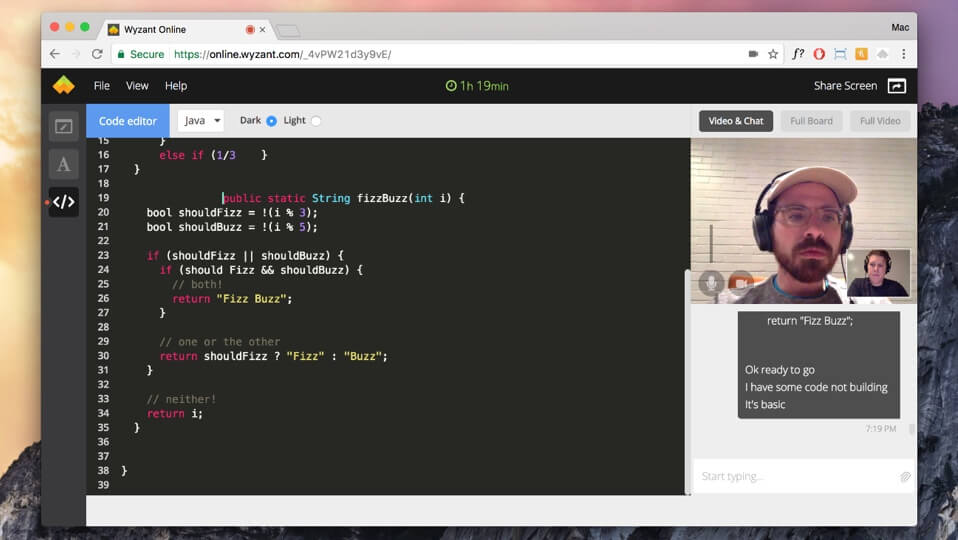Select the code editor brackets icon

[63, 202]
